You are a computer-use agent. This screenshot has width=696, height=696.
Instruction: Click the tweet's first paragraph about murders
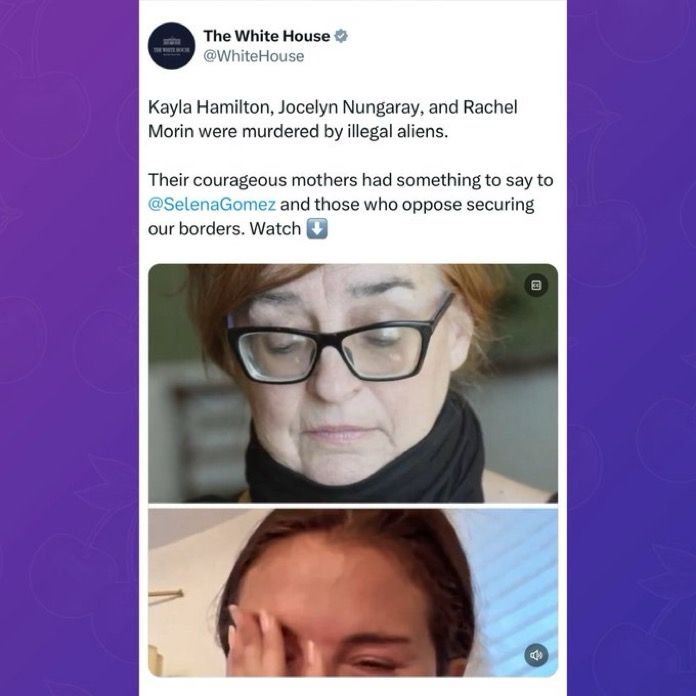click(332, 119)
